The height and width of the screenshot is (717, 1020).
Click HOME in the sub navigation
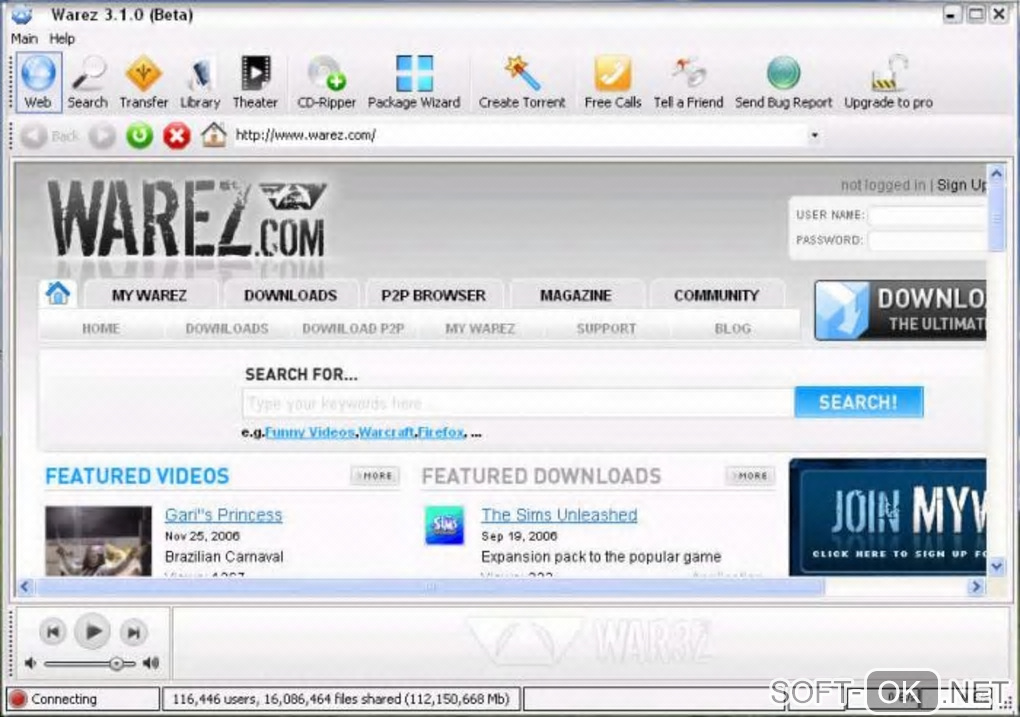coord(101,329)
